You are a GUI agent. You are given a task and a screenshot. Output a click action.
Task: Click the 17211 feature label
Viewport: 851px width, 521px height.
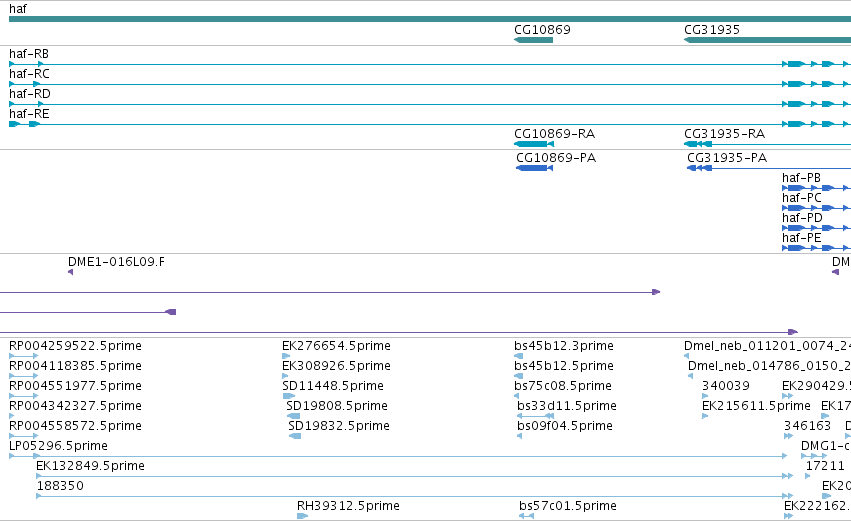click(825, 466)
